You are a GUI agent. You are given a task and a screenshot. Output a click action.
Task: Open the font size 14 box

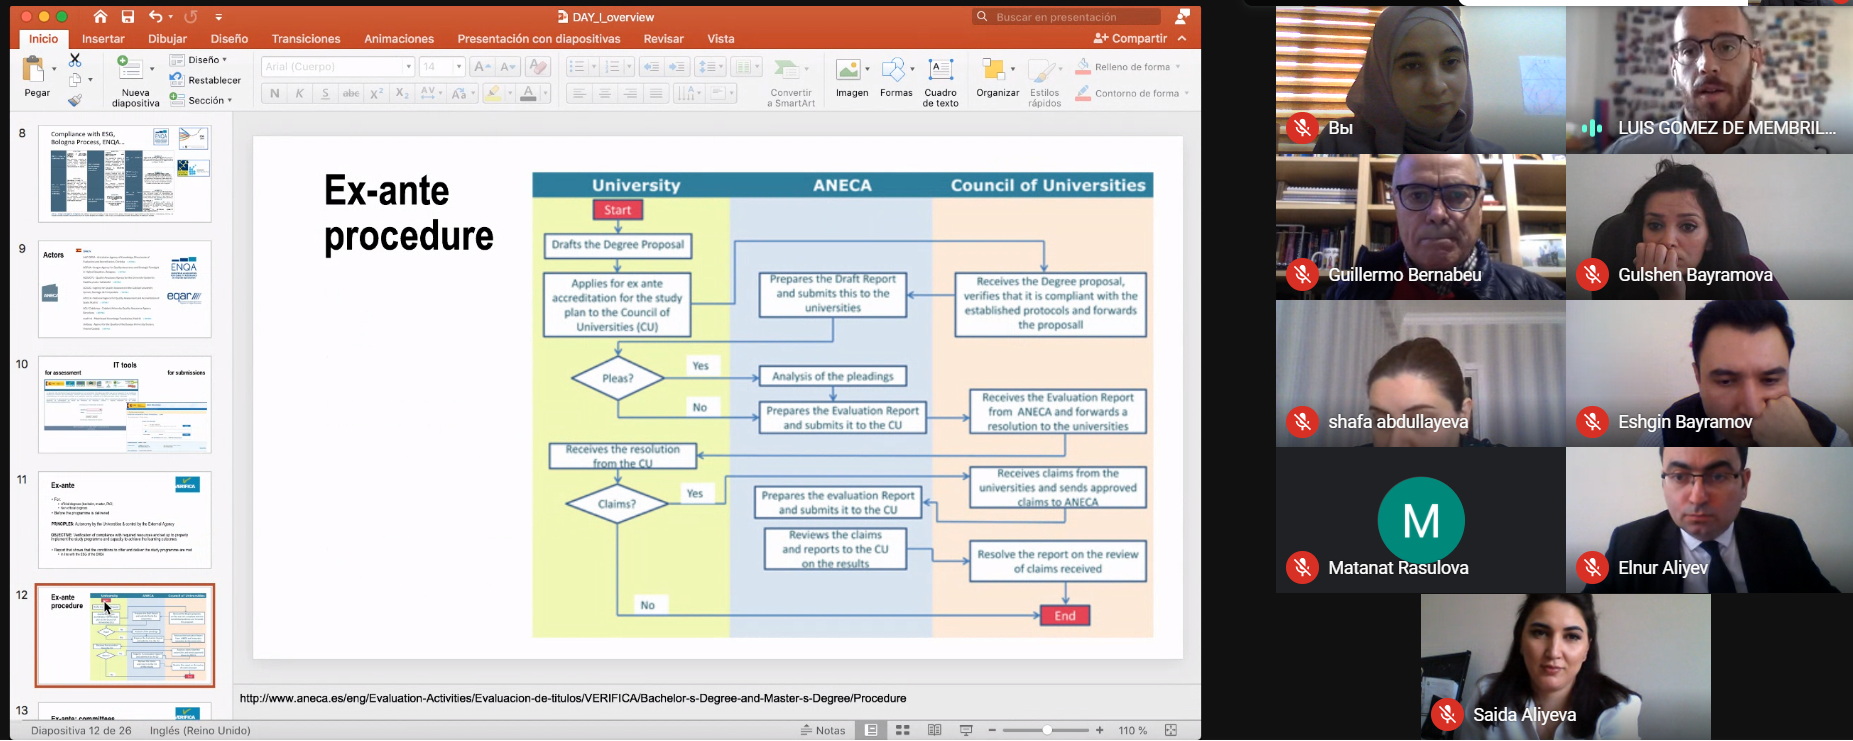coord(442,67)
